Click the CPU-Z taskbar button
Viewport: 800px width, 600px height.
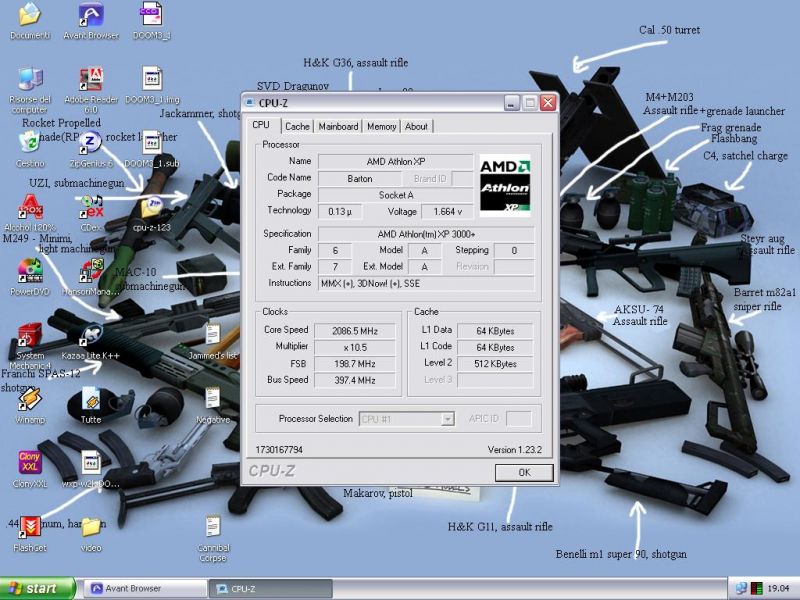click(271, 589)
